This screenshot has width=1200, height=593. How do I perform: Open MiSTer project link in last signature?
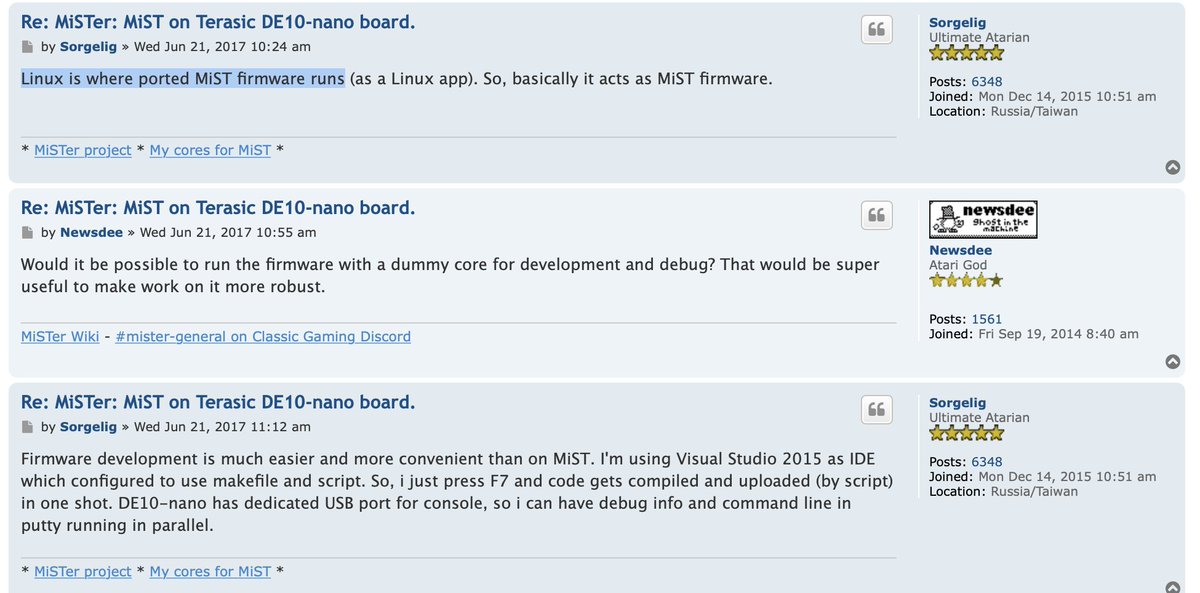coord(83,572)
